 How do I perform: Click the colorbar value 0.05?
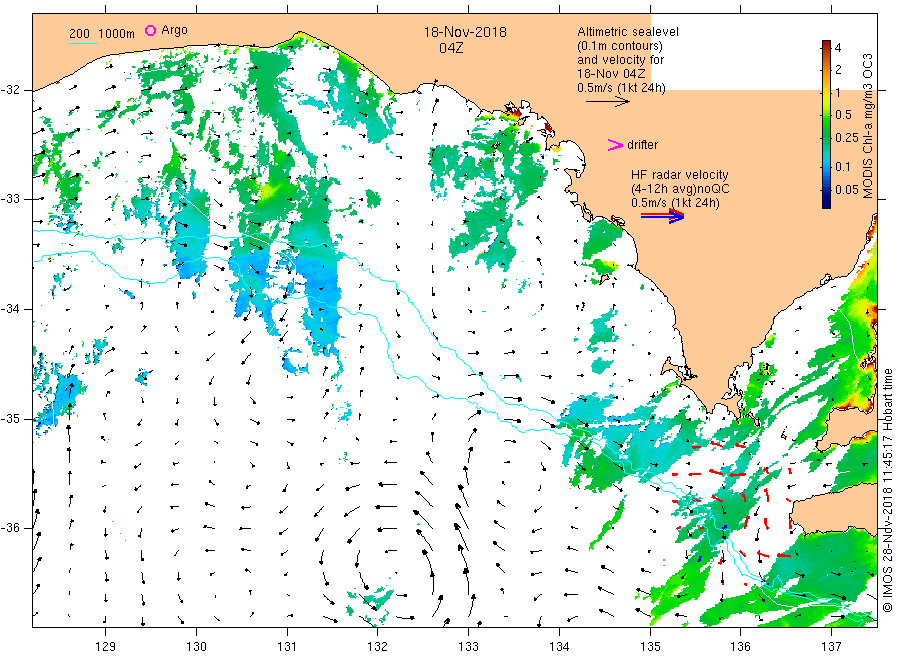pyautogui.click(x=847, y=190)
